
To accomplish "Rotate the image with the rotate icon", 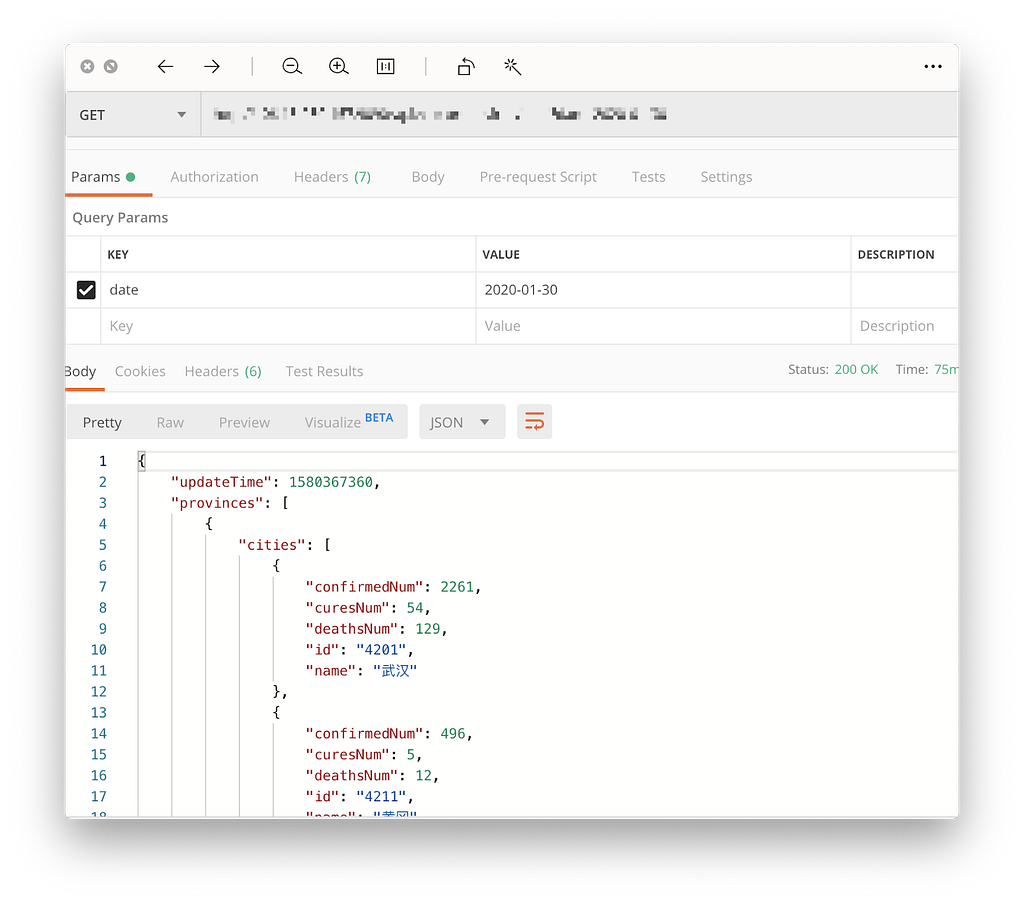I will coord(466,67).
